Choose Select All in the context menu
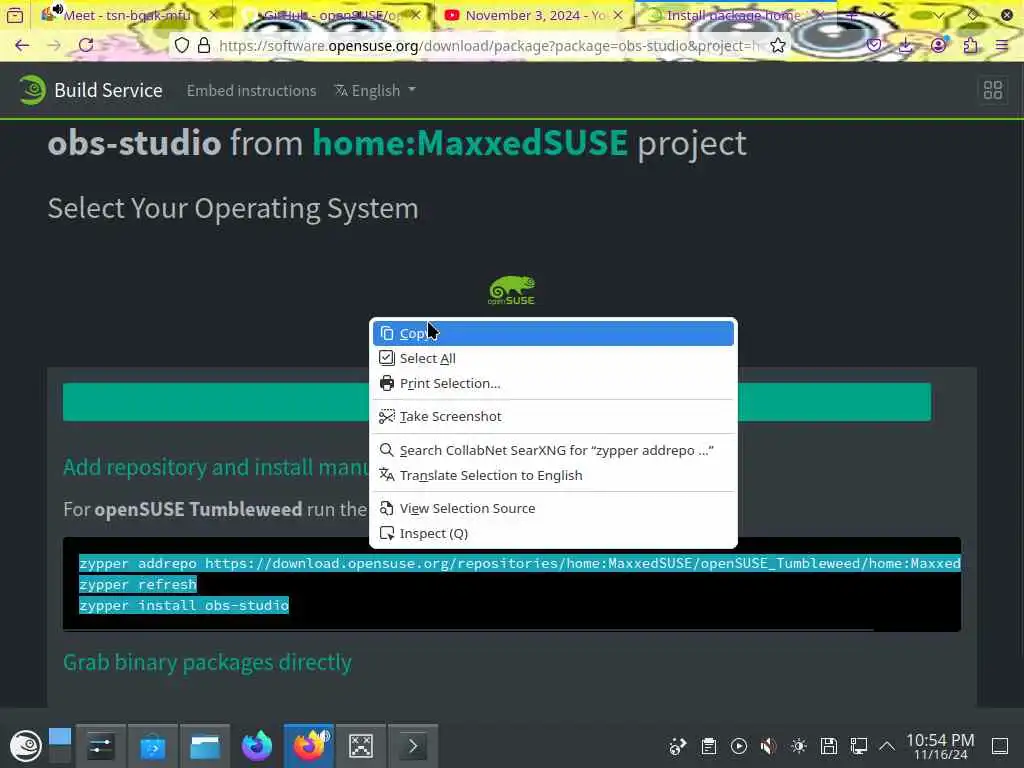Viewport: 1024px width, 768px height. (x=553, y=358)
